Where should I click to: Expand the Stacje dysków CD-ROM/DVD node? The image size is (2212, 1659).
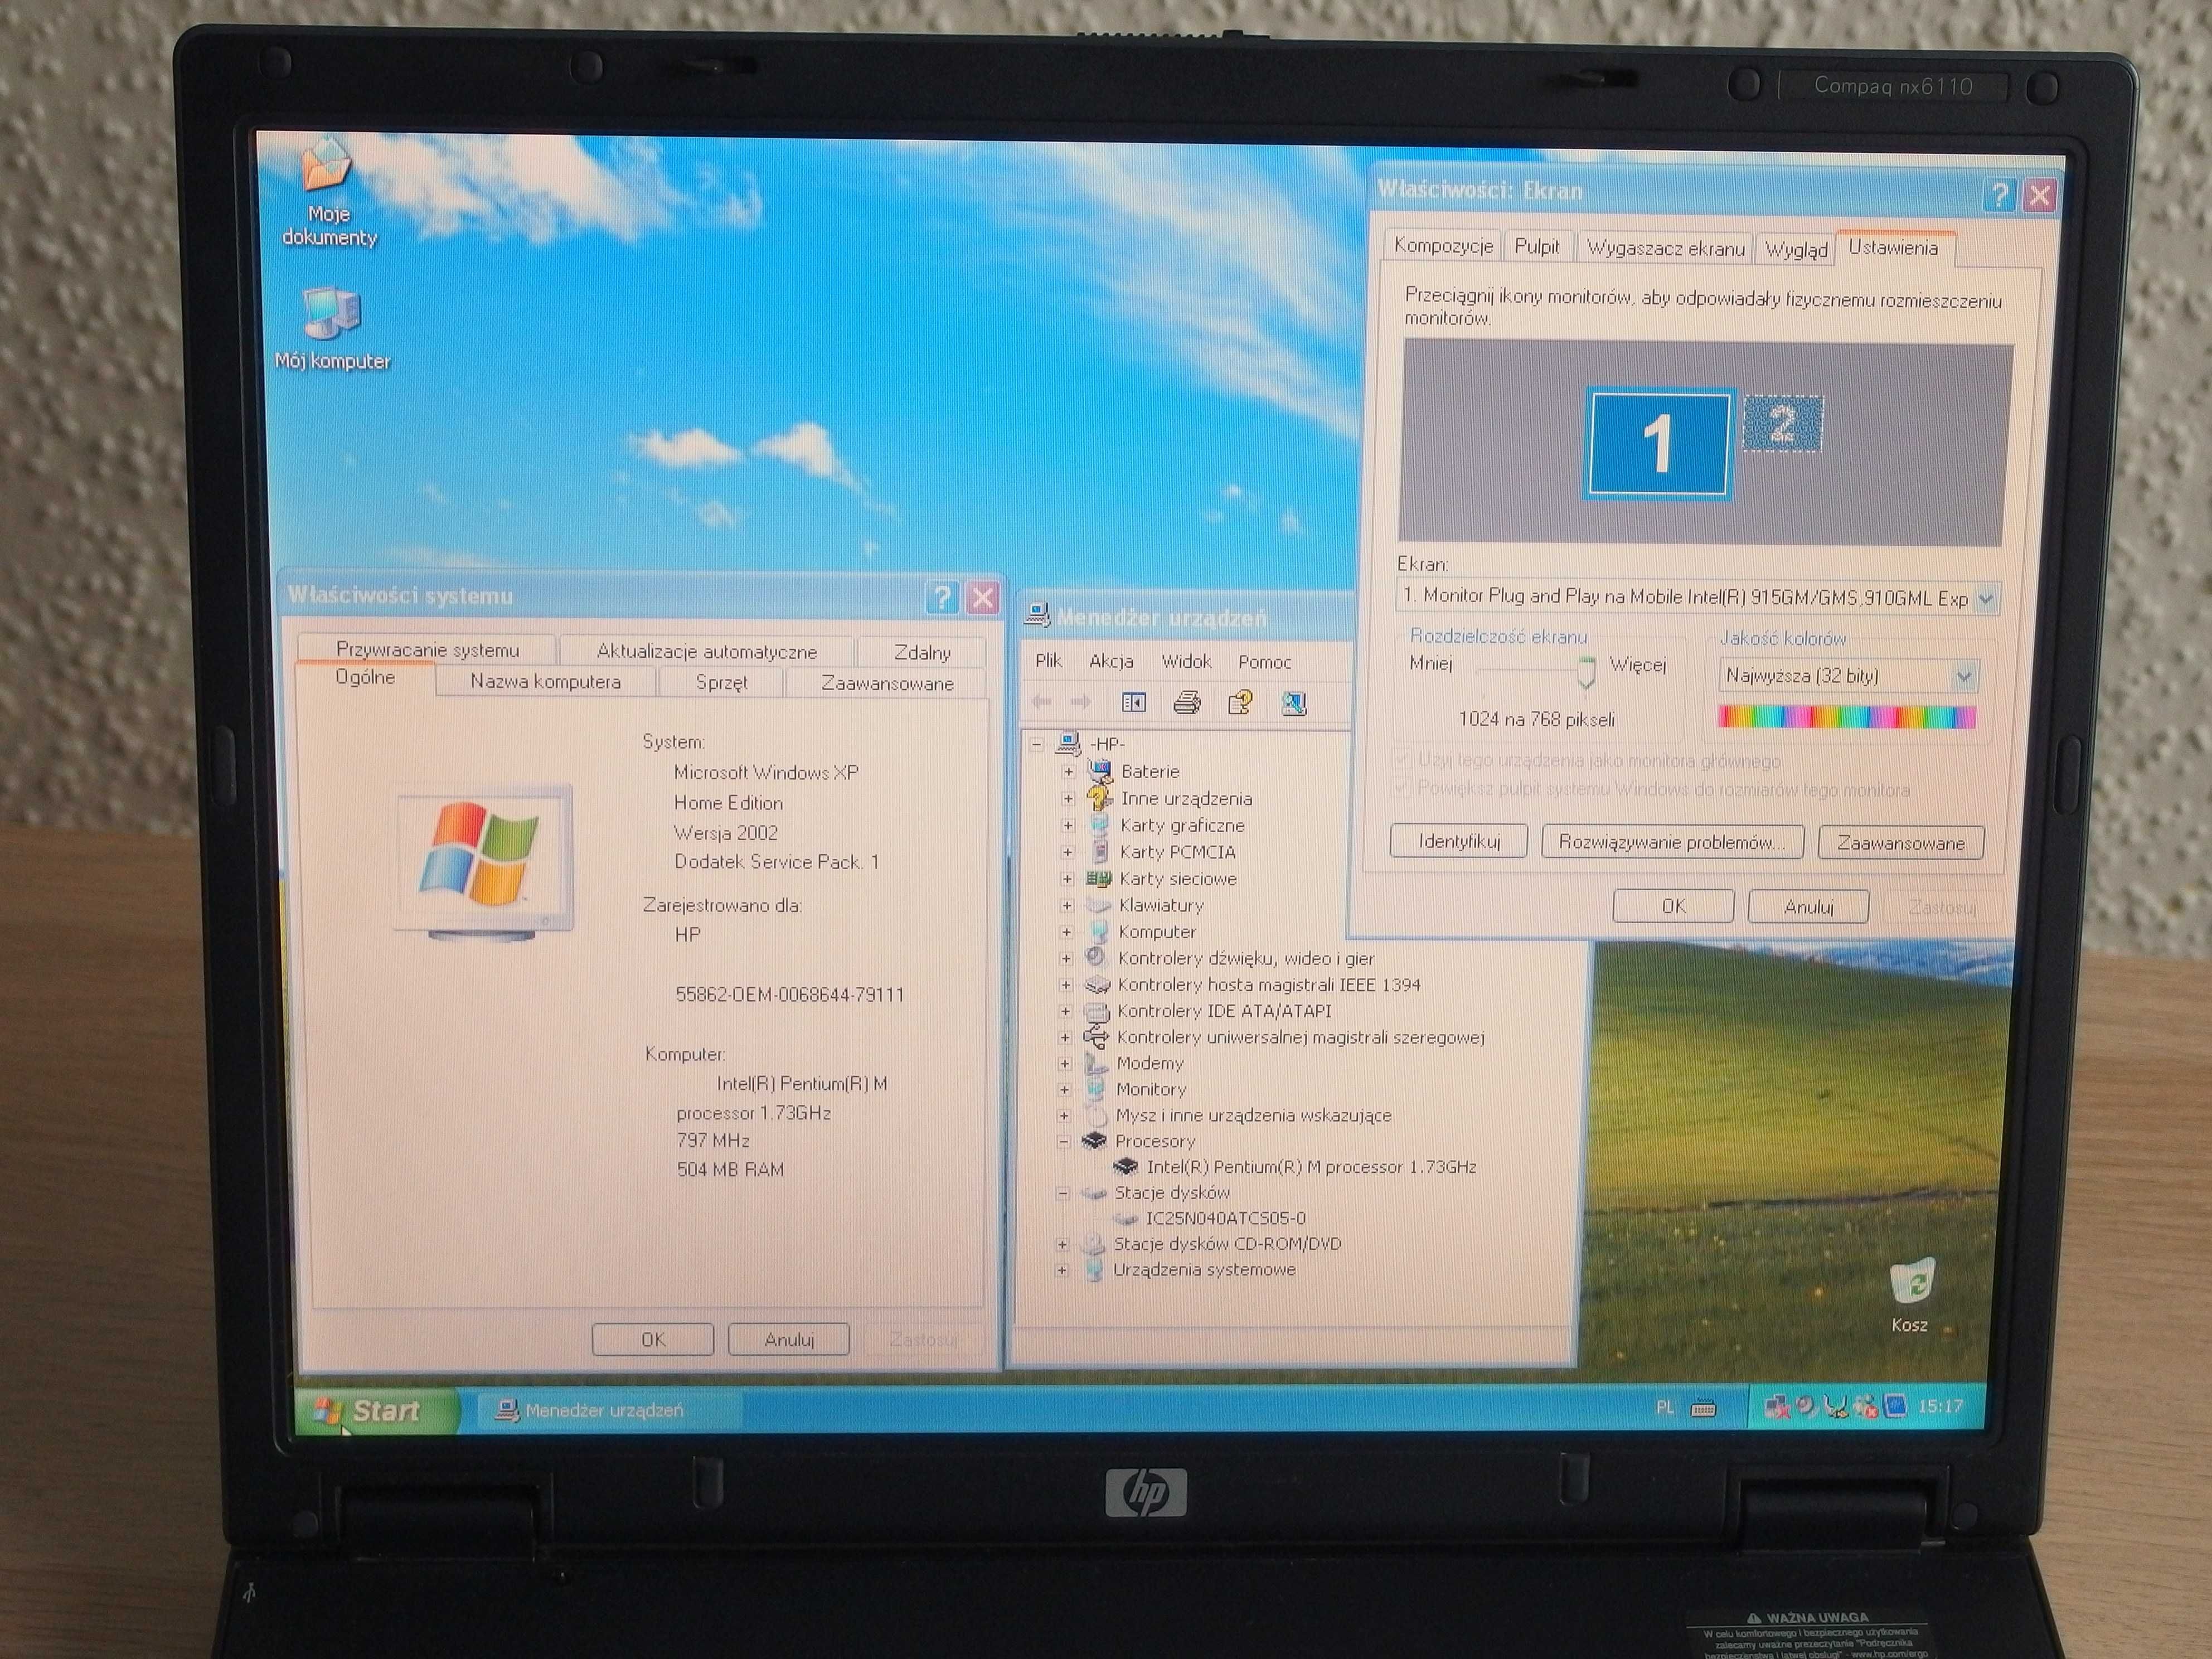point(1063,1245)
